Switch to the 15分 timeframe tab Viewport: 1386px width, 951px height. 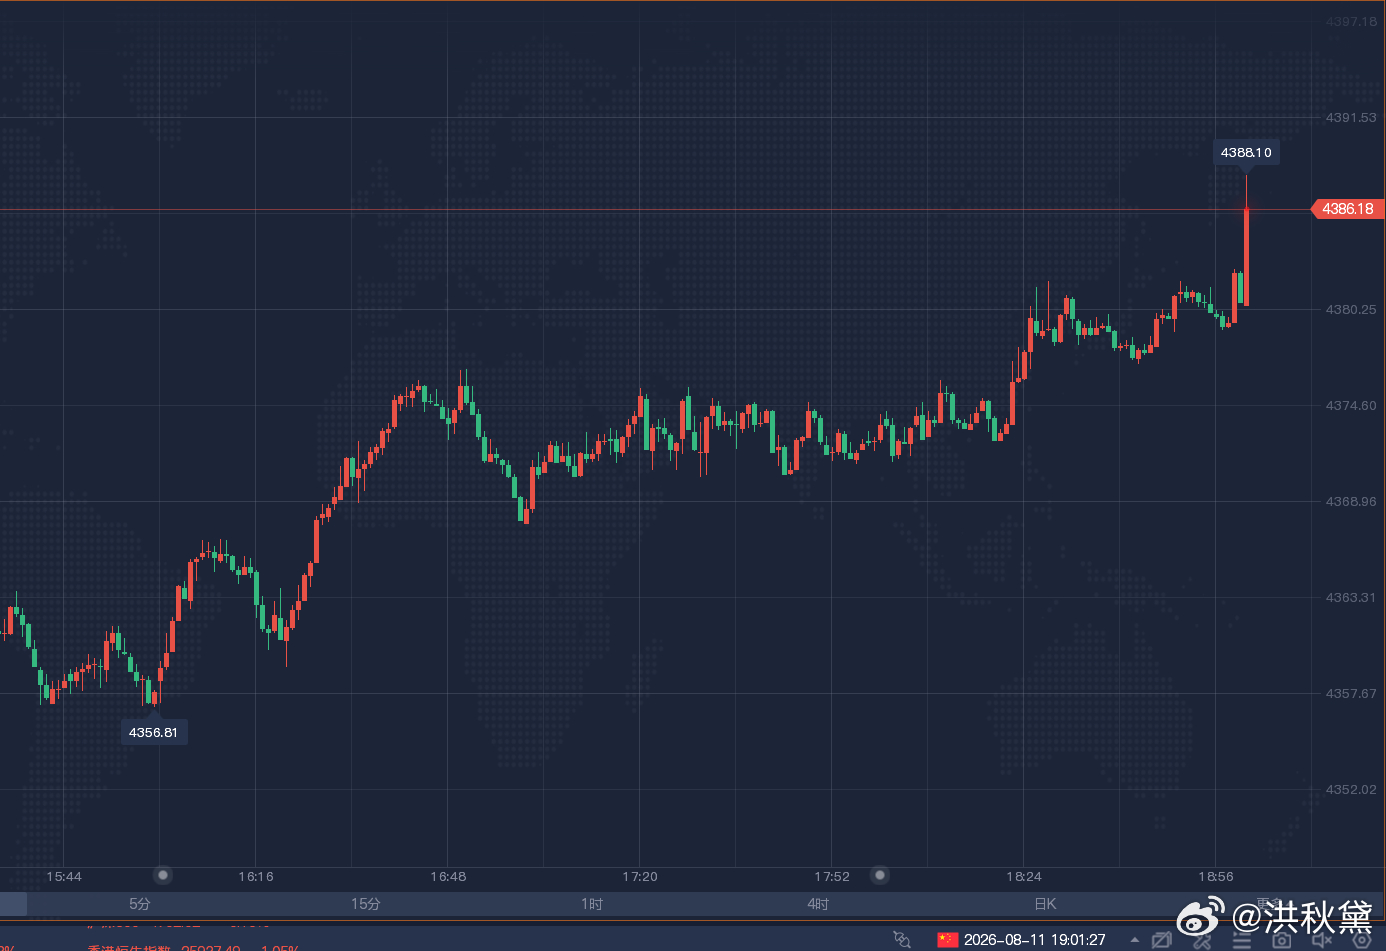point(365,904)
